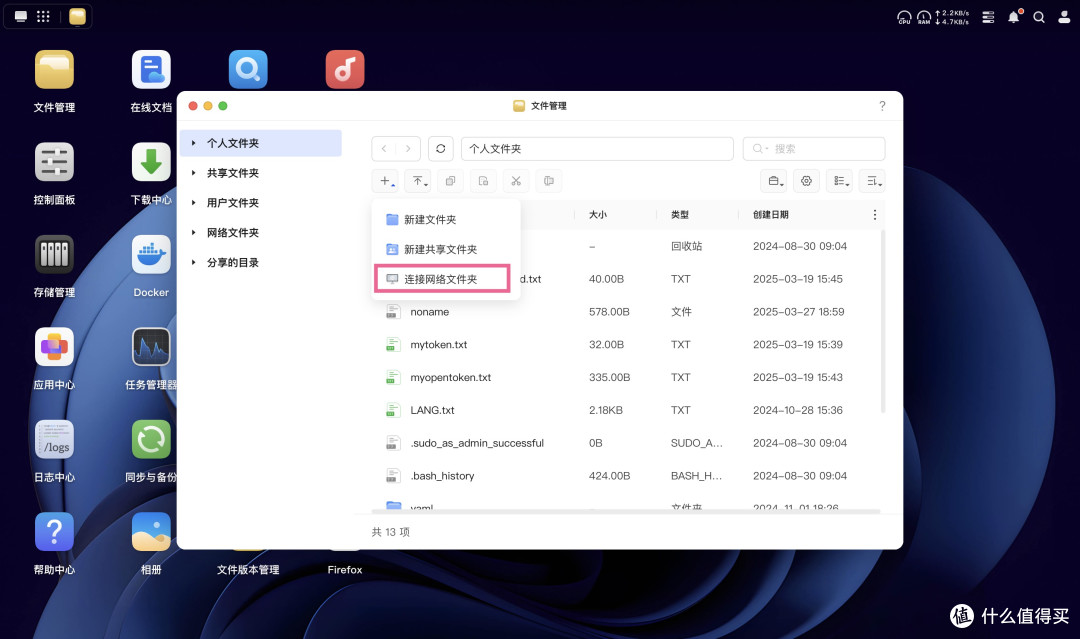The image size is (1080, 639).
Task: Launch Docker from the desktop
Action: pos(151,254)
